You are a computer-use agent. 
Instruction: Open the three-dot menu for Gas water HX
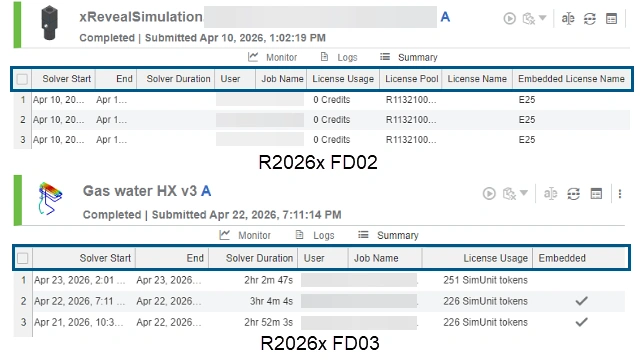(x=620, y=193)
